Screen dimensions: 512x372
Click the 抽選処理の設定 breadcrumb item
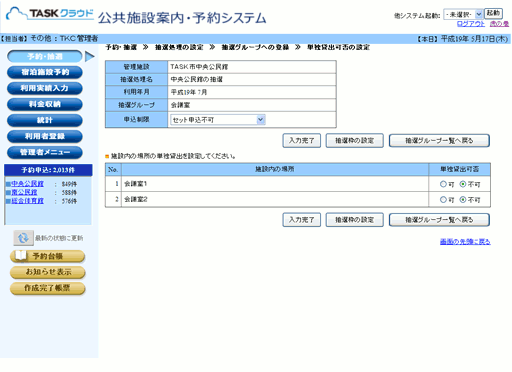[179, 47]
